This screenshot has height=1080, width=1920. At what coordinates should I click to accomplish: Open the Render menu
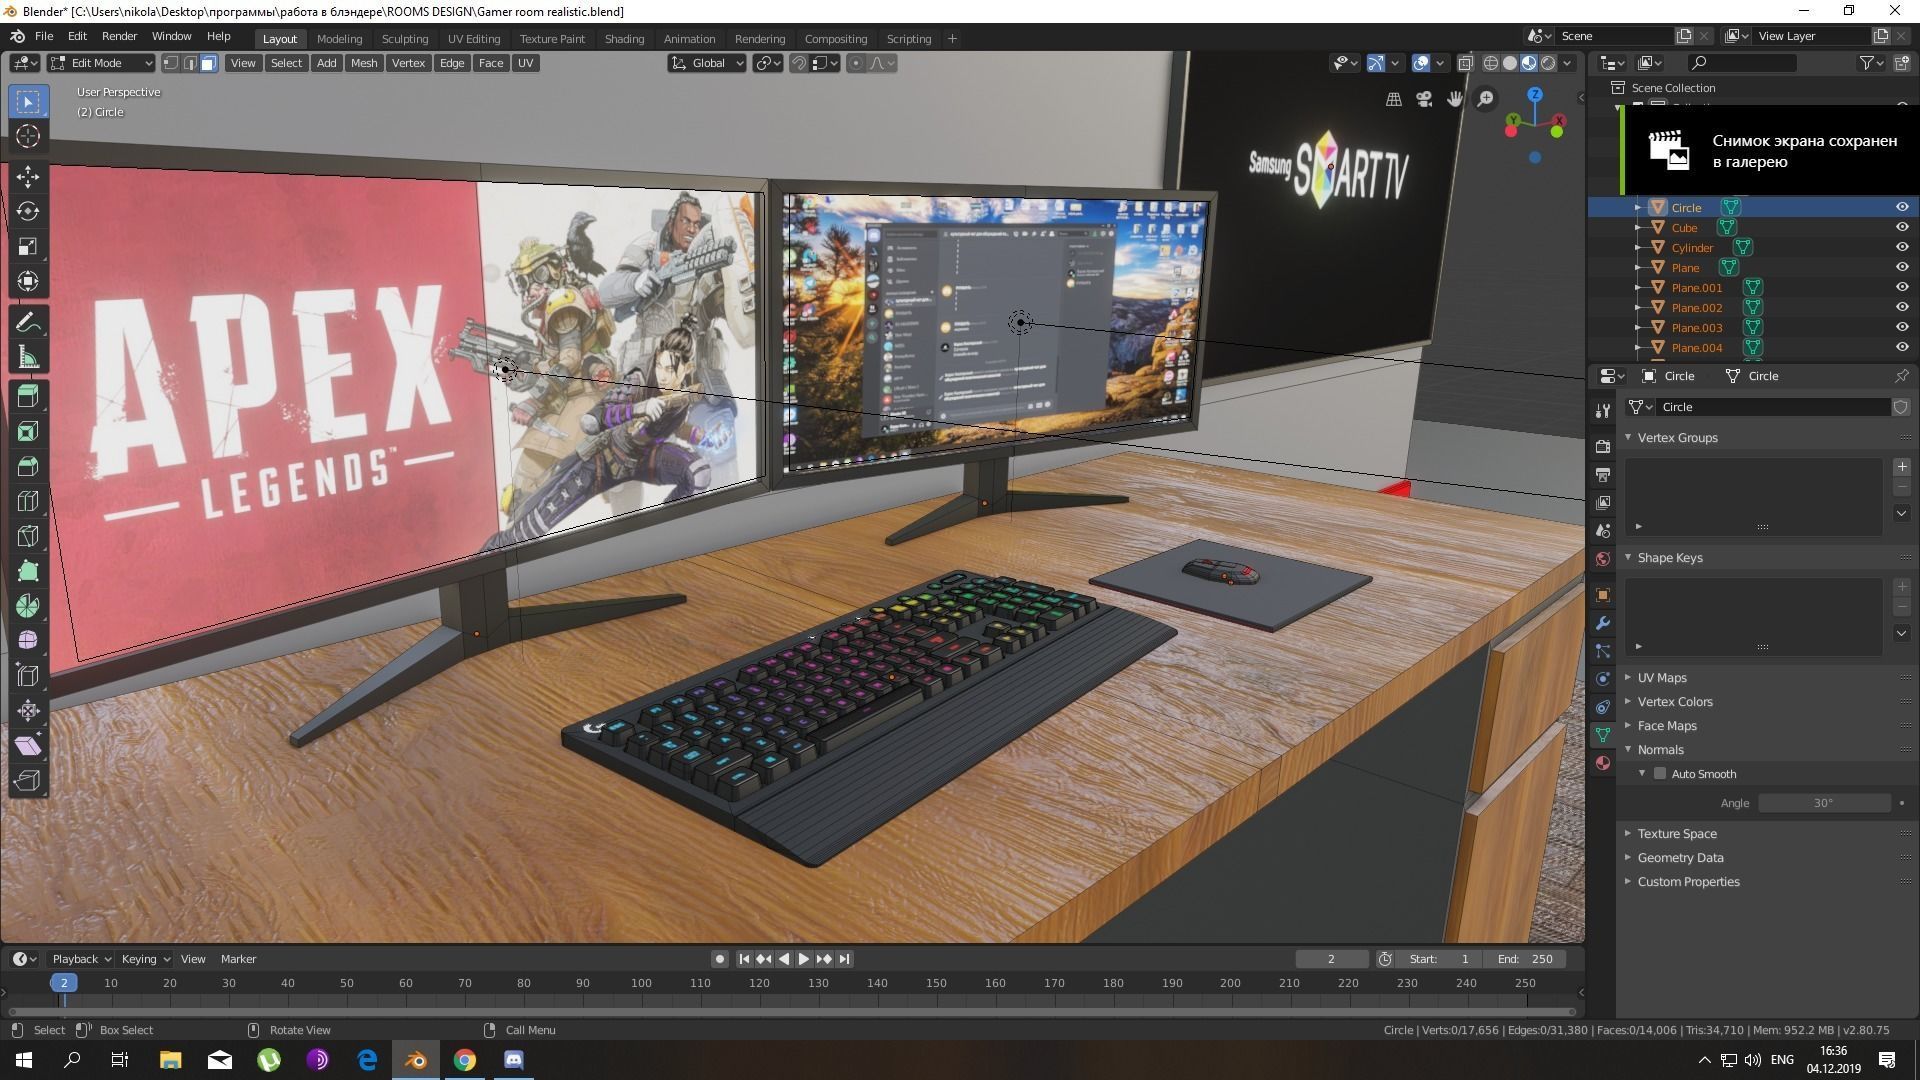119,36
